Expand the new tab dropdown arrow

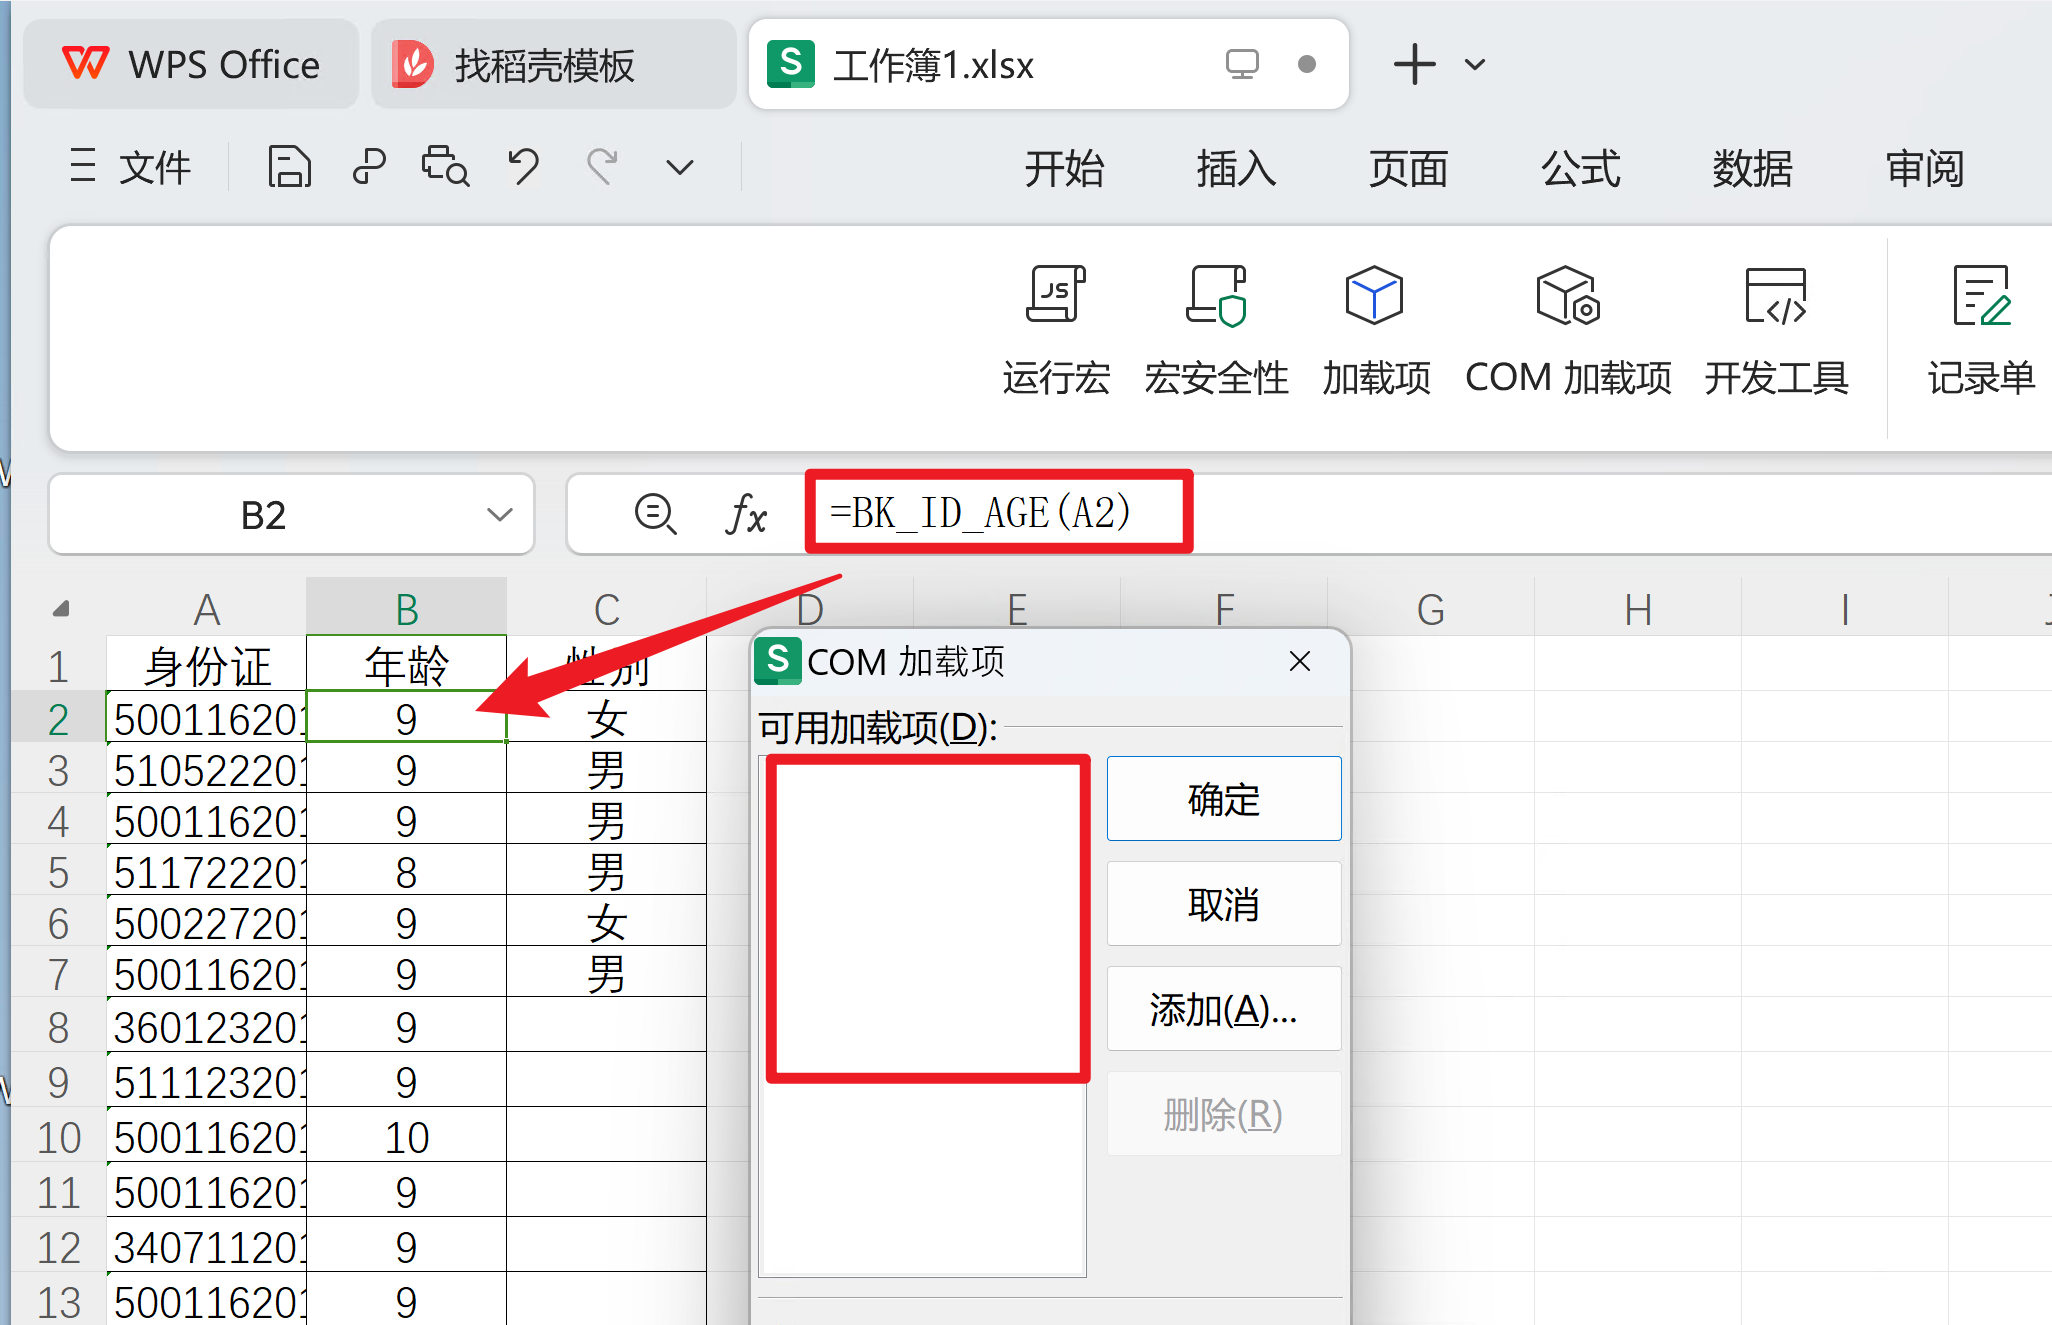[1475, 65]
